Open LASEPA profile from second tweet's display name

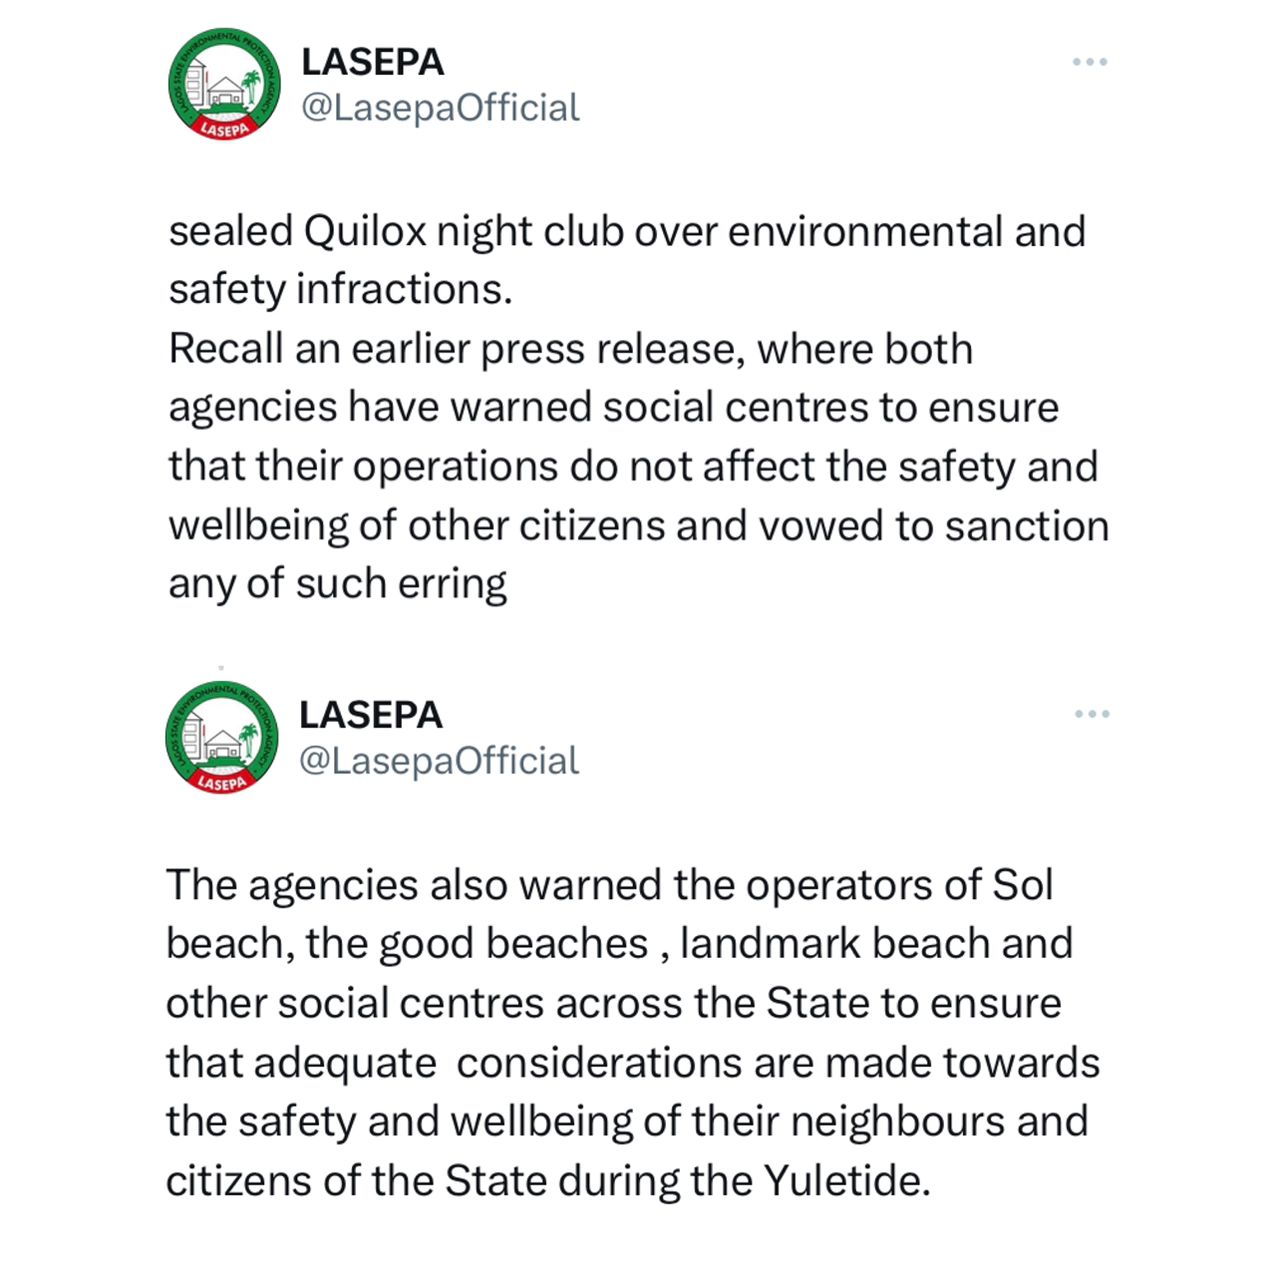click(370, 715)
